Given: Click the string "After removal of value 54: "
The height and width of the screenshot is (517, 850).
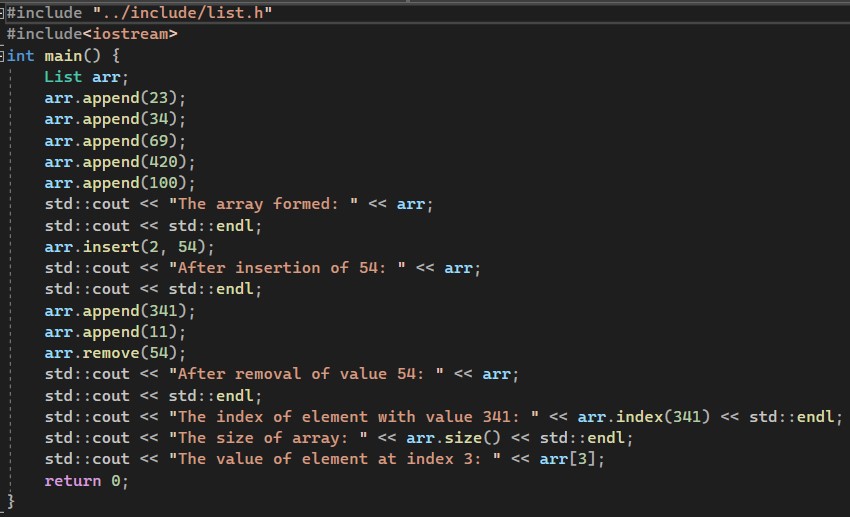Looking at the screenshot, I should pyautogui.click(x=306, y=374).
